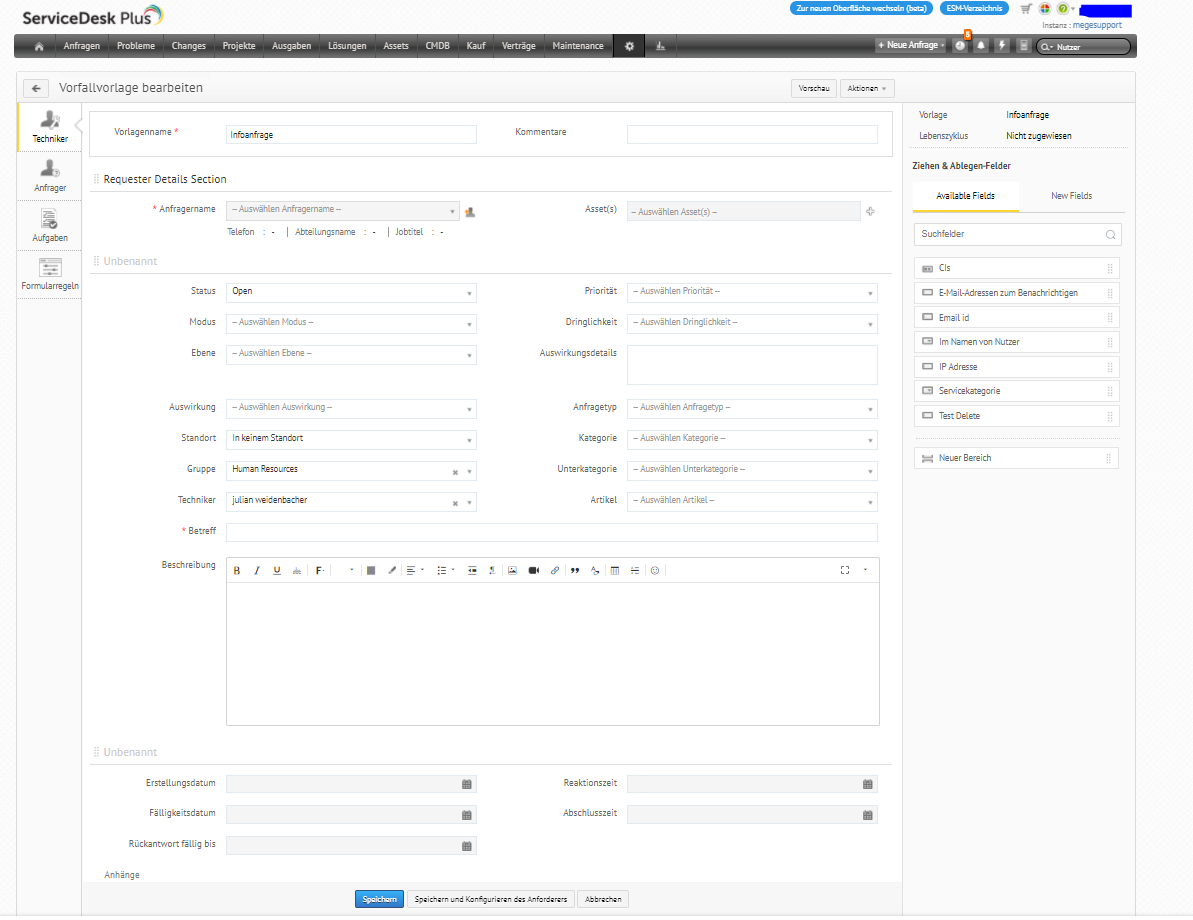1193x920 pixels.
Task: Open the quick actions lightning icon
Action: pos(1002,46)
